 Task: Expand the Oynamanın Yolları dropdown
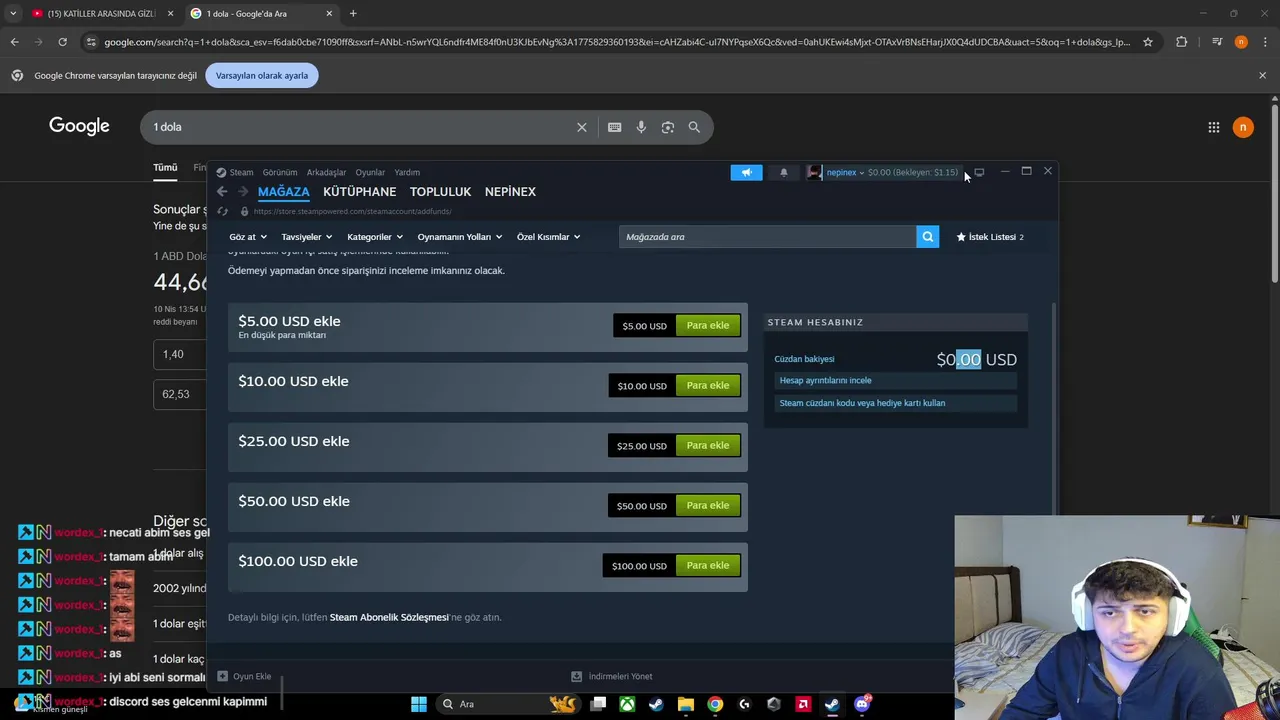pos(460,237)
